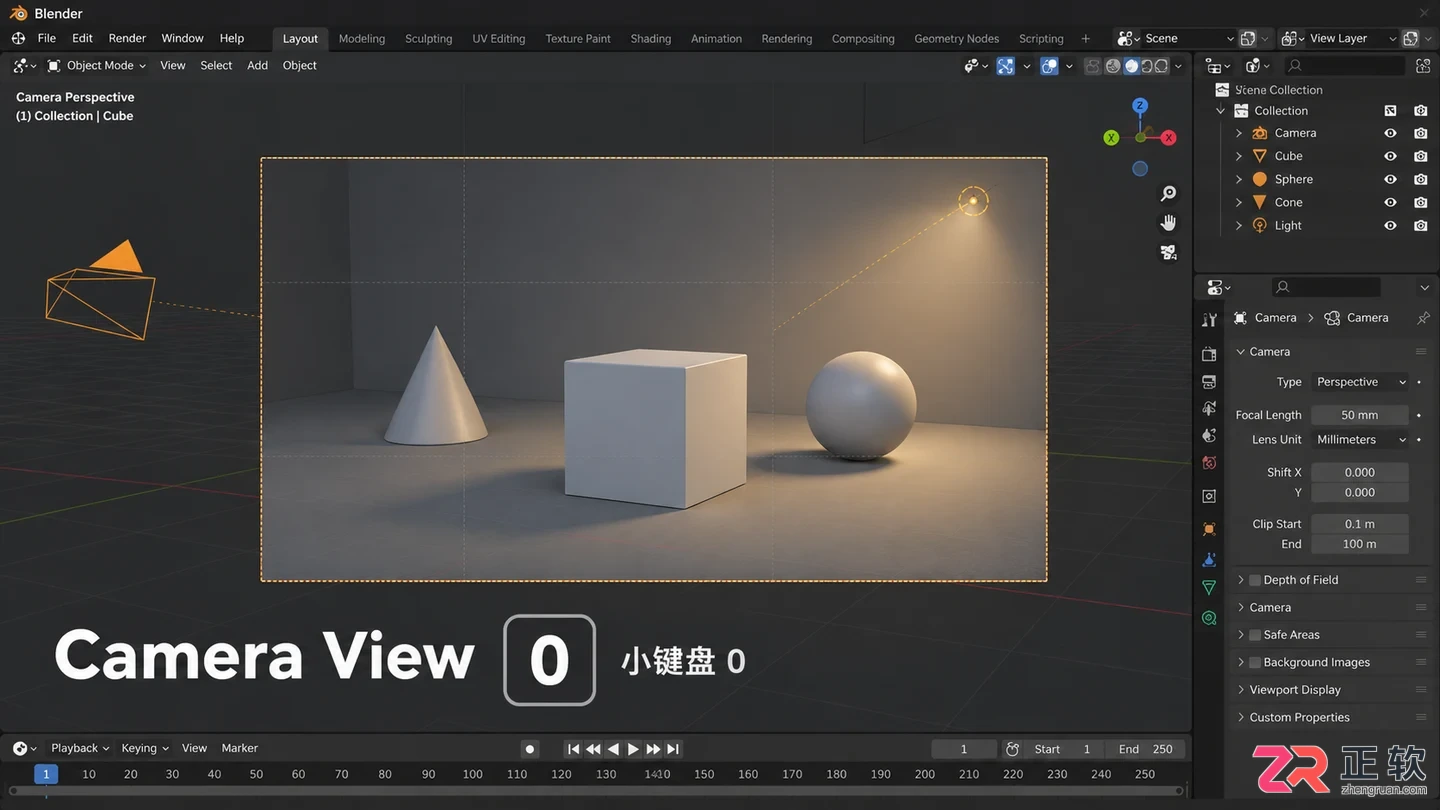Open the Lens Unit Millimeters dropdown
Viewport: 1440px width, 810px height.
(1360, 440)
